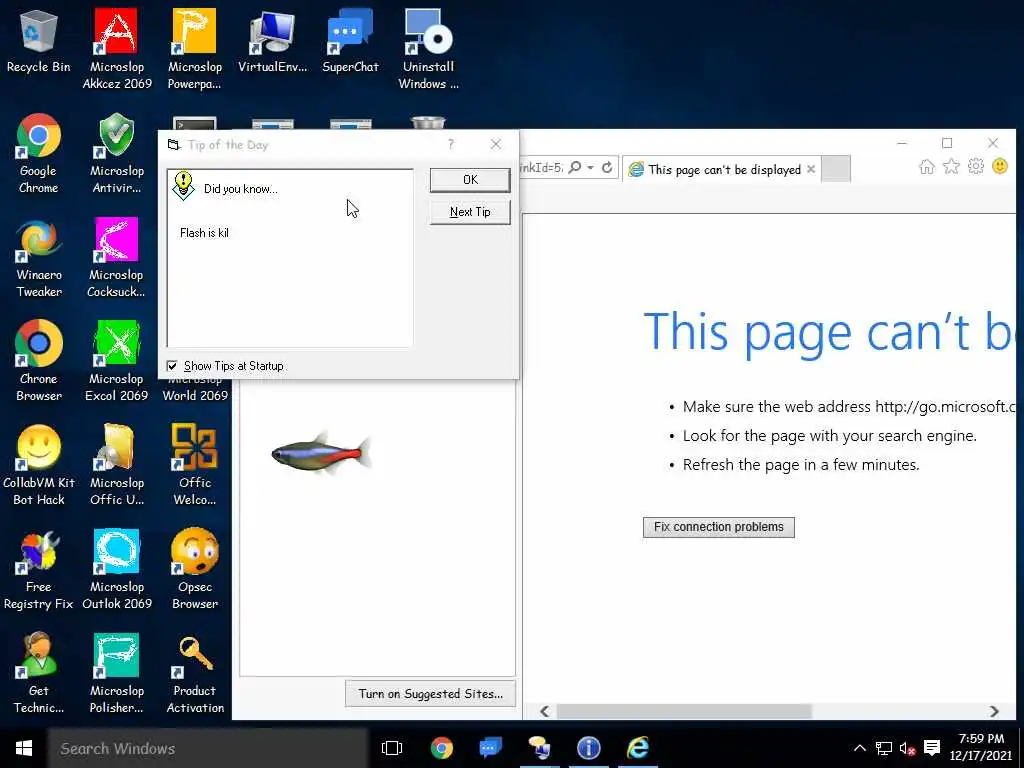Launch SuperChat from the desktop
Image resolution: width=1024 pixels, height=768 pixels.
tap(350, 40)
